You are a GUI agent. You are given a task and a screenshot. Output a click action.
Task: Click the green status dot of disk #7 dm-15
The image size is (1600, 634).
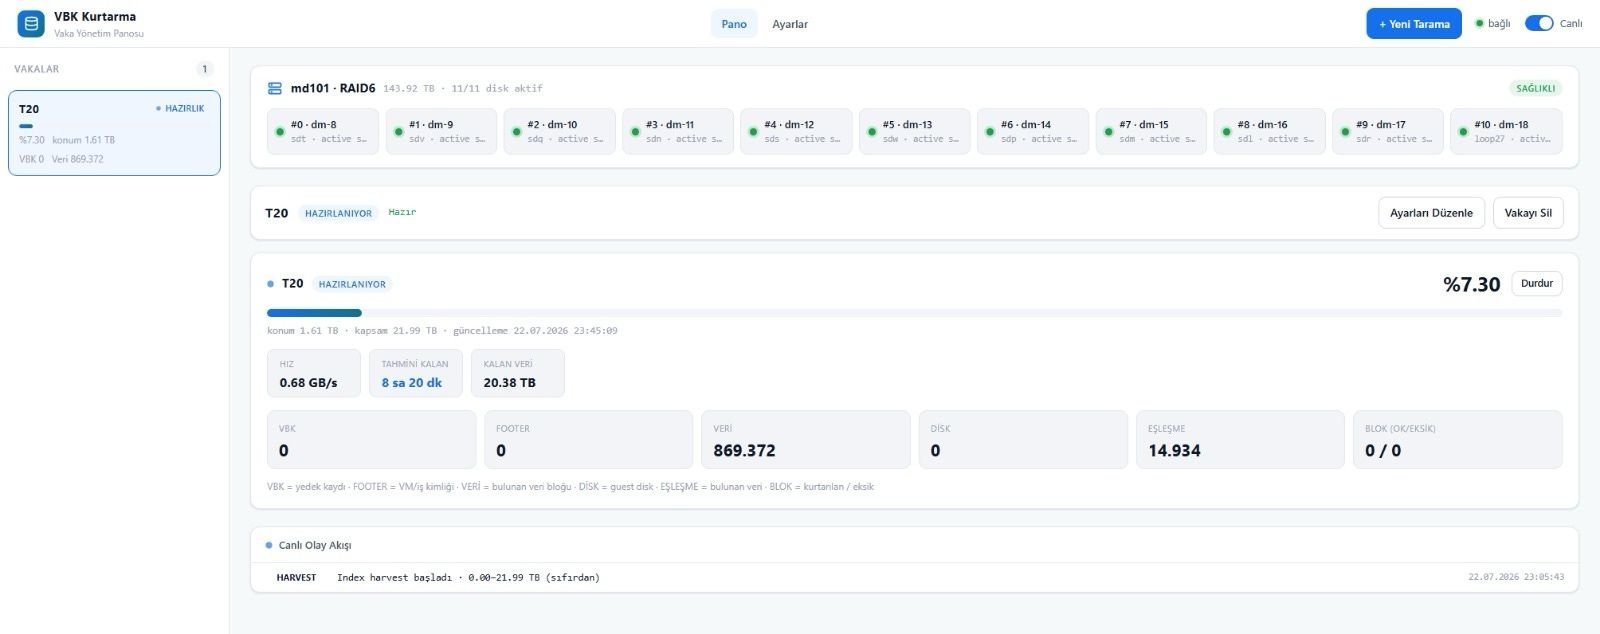[1108, 132]
